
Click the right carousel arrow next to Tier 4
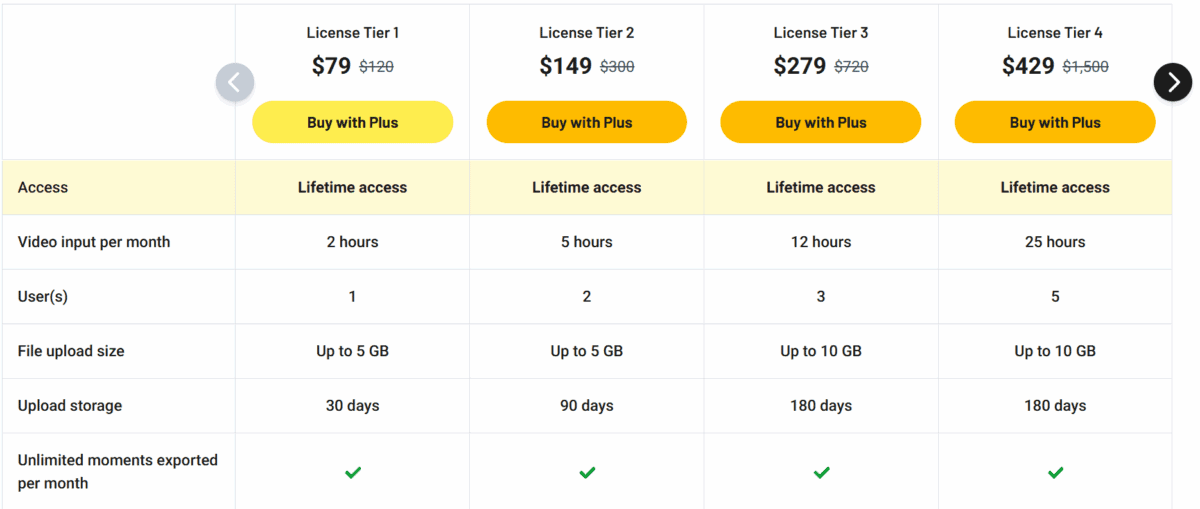point(1173,82)
